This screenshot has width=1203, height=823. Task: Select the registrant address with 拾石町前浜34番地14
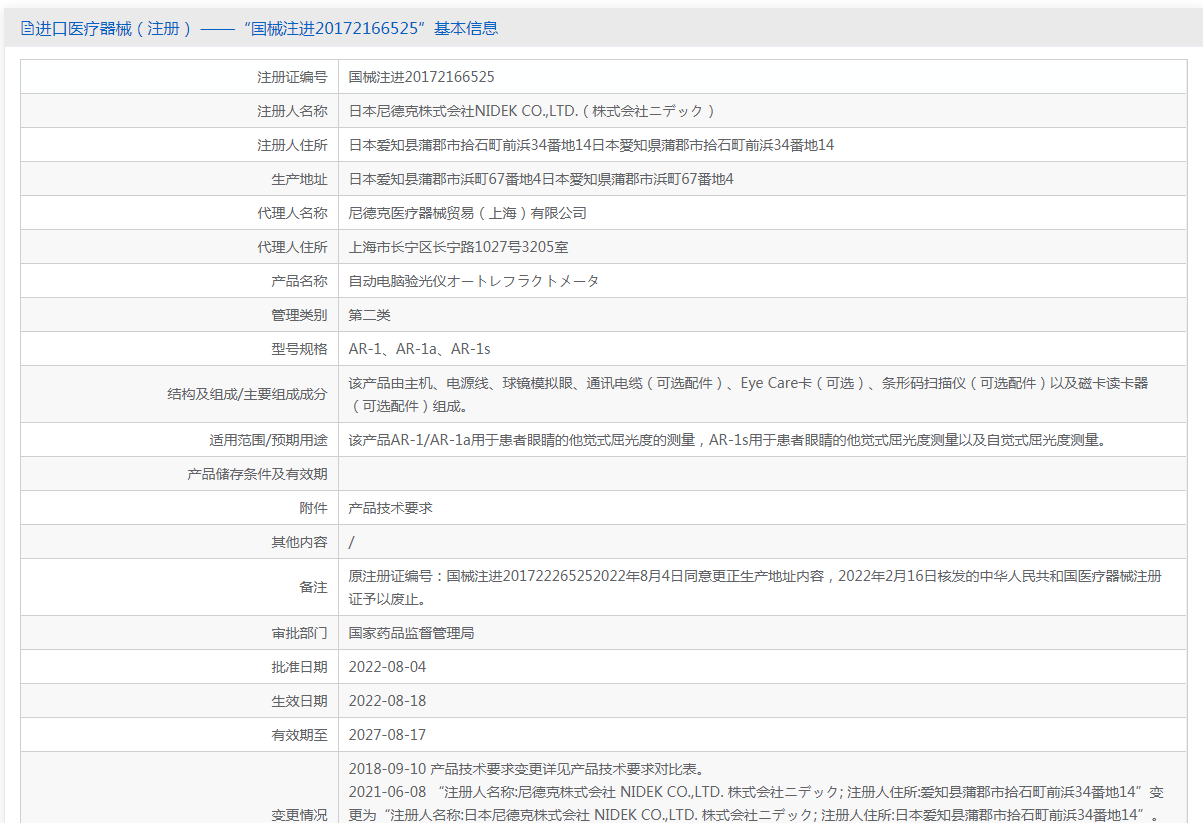click(591, 145)
